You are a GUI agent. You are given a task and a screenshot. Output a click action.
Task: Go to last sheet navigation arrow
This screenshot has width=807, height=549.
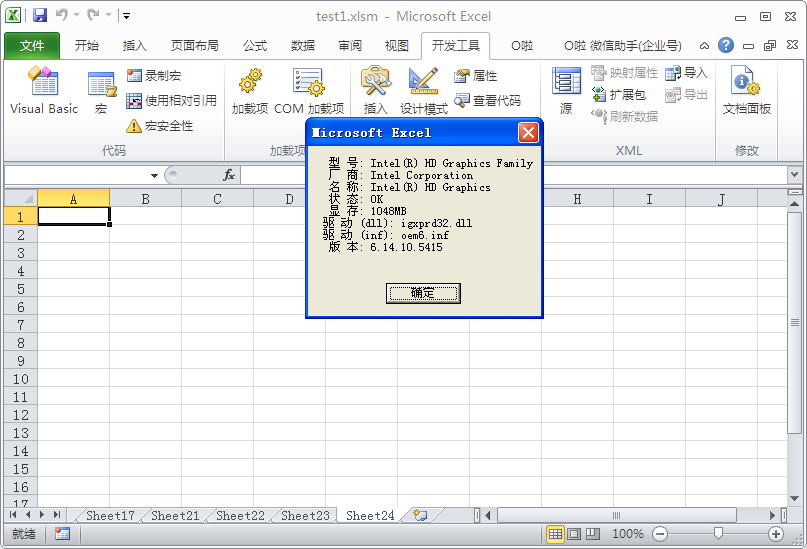[57, 515]
